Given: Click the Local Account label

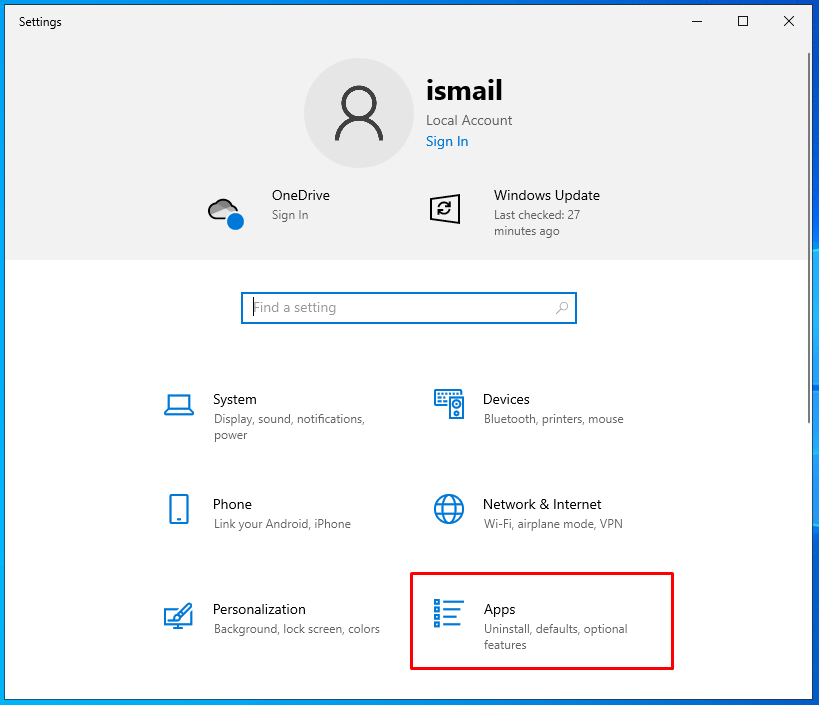Looking at the screenshot, I should pos(469,120).
